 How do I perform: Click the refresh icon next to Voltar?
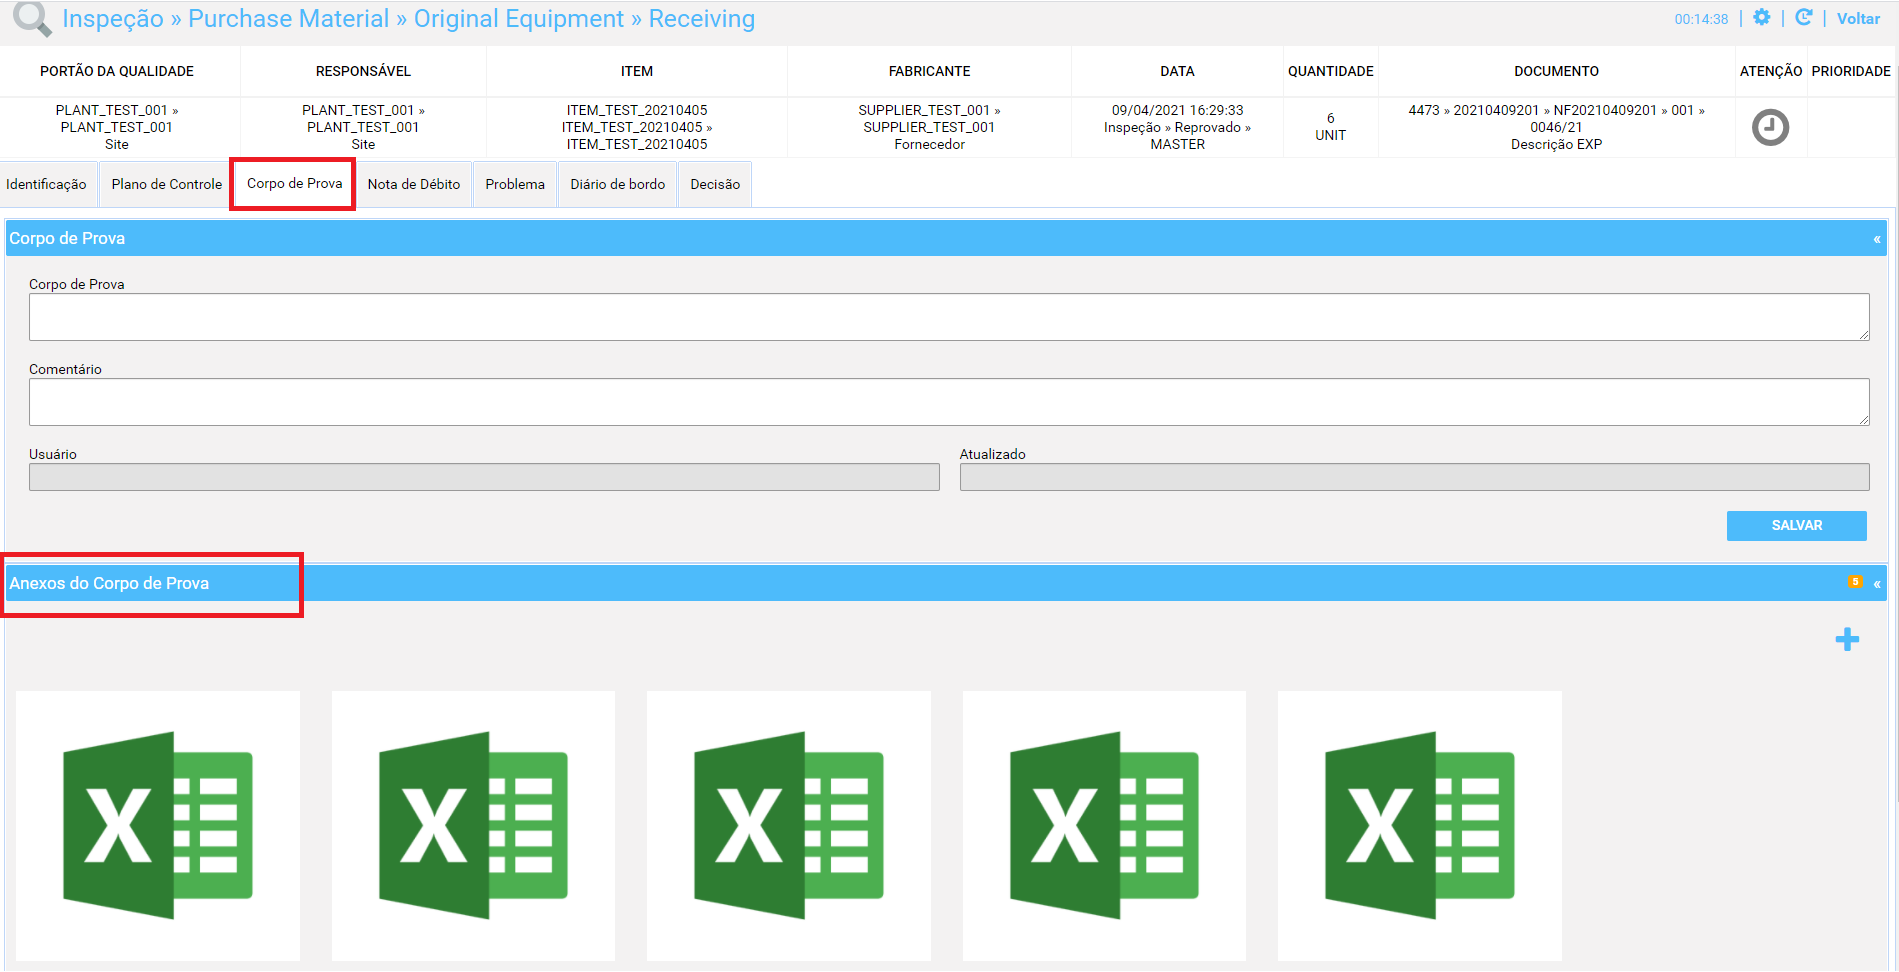pos(1804,18)
